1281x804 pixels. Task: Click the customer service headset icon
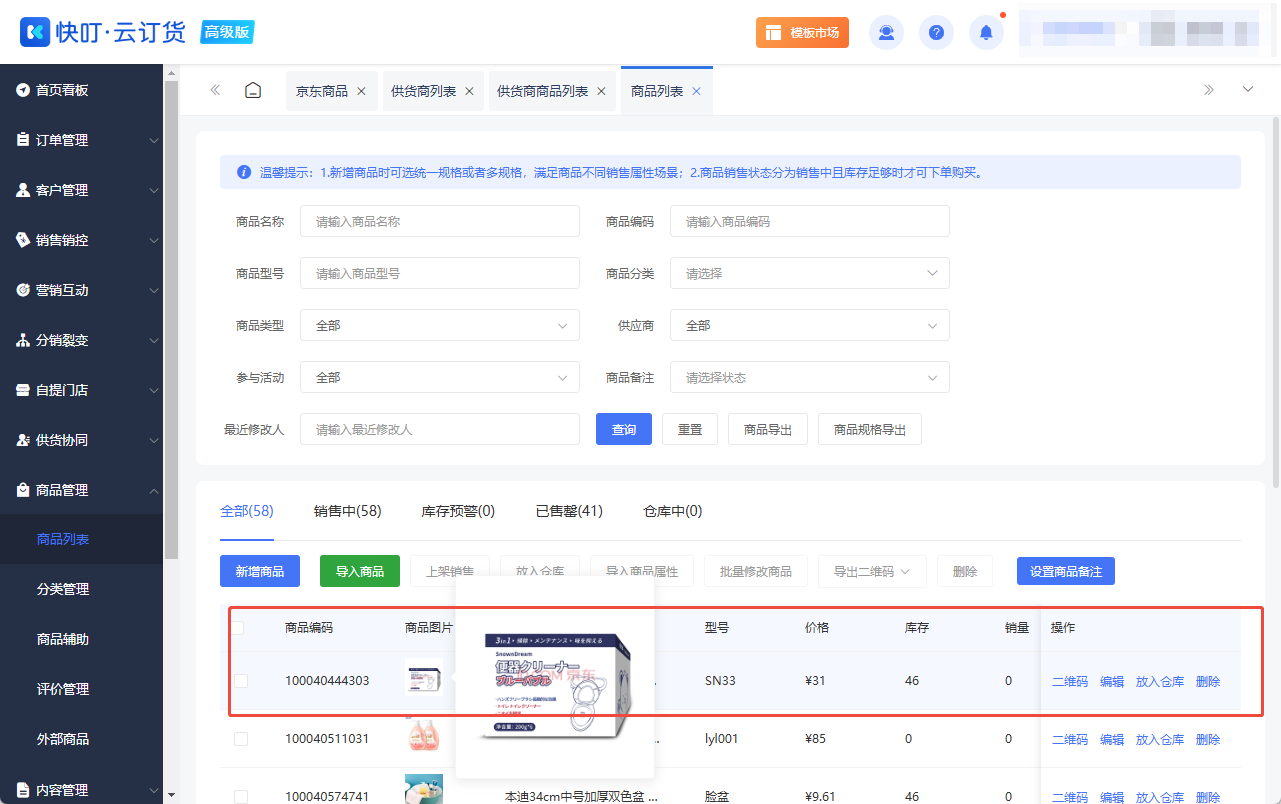(886, 32)
